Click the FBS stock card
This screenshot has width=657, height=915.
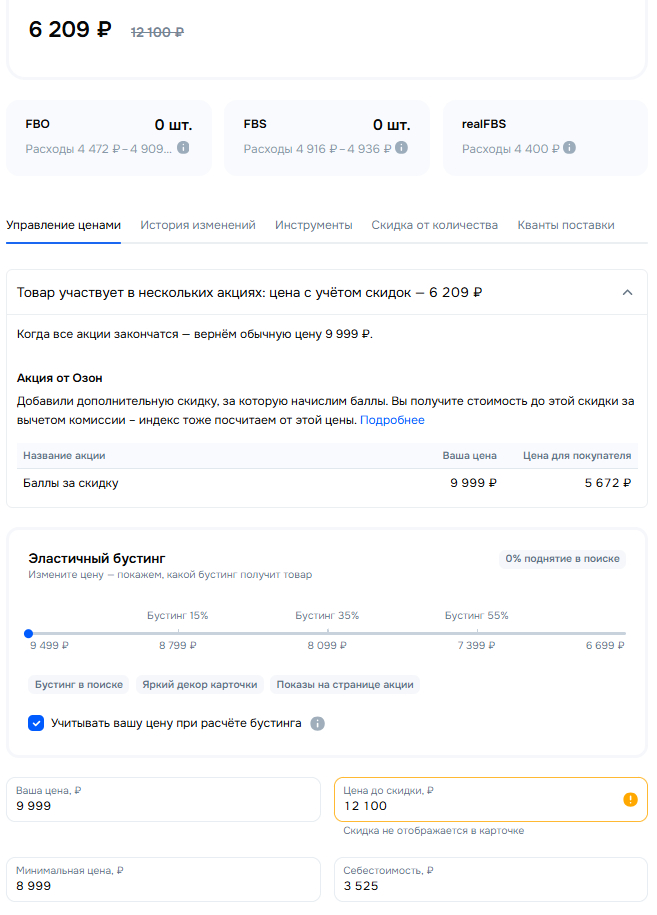click(x=327, y=138)
